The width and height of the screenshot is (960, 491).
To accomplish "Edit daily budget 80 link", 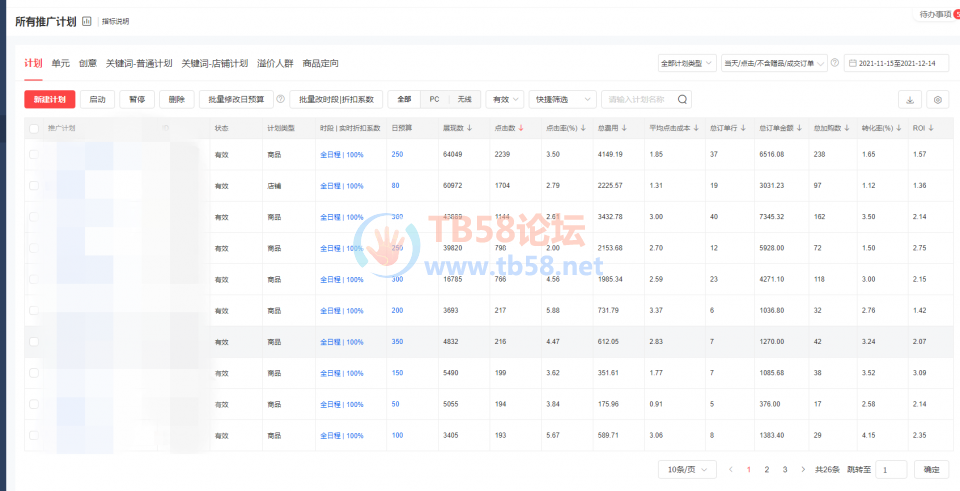I will coord(396,186).
